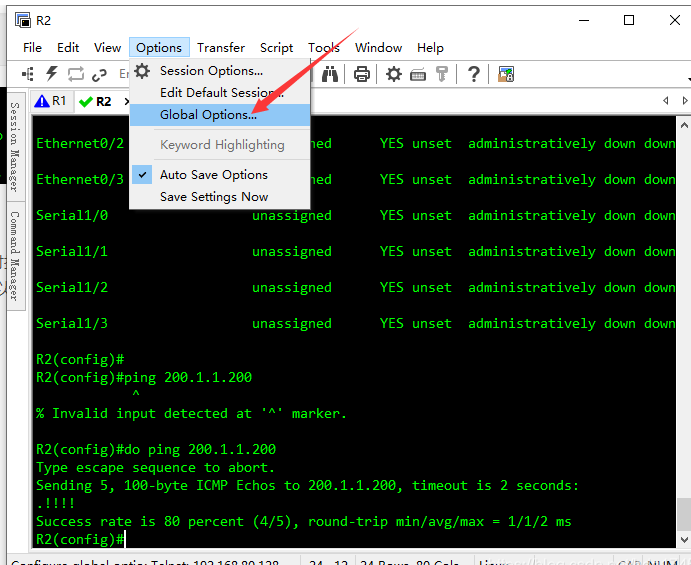The height and width of the screenshot is (565, 691).
Task: Click the terminal's vertical scrollbar
Action: (683, 330)
